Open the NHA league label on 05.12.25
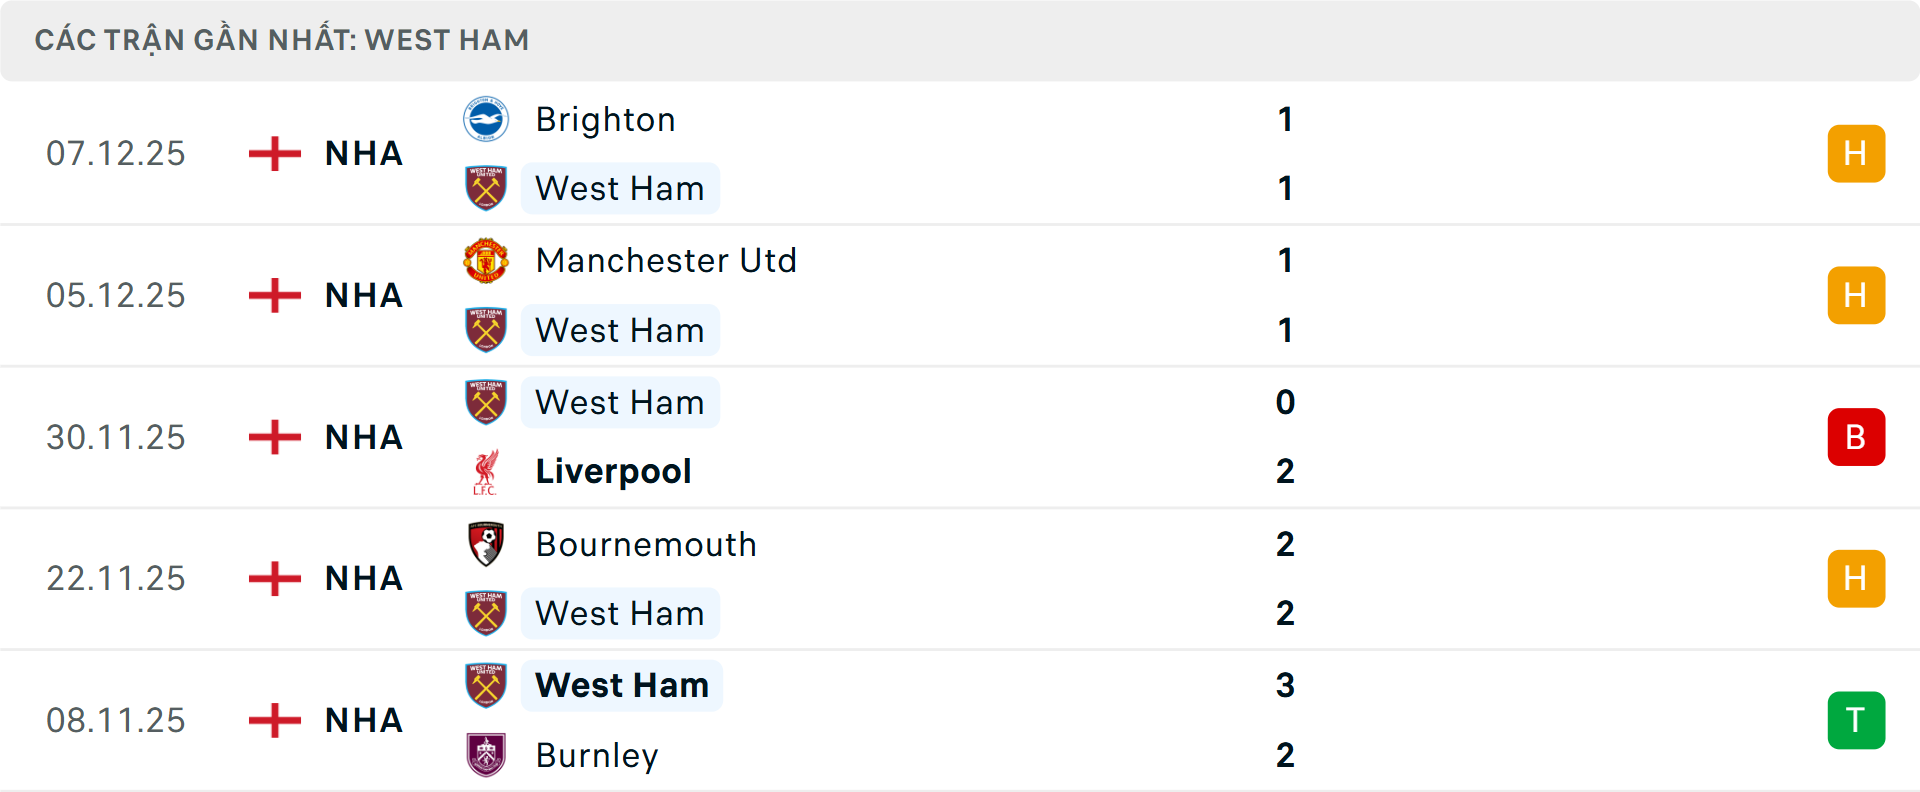 (362, 295)
